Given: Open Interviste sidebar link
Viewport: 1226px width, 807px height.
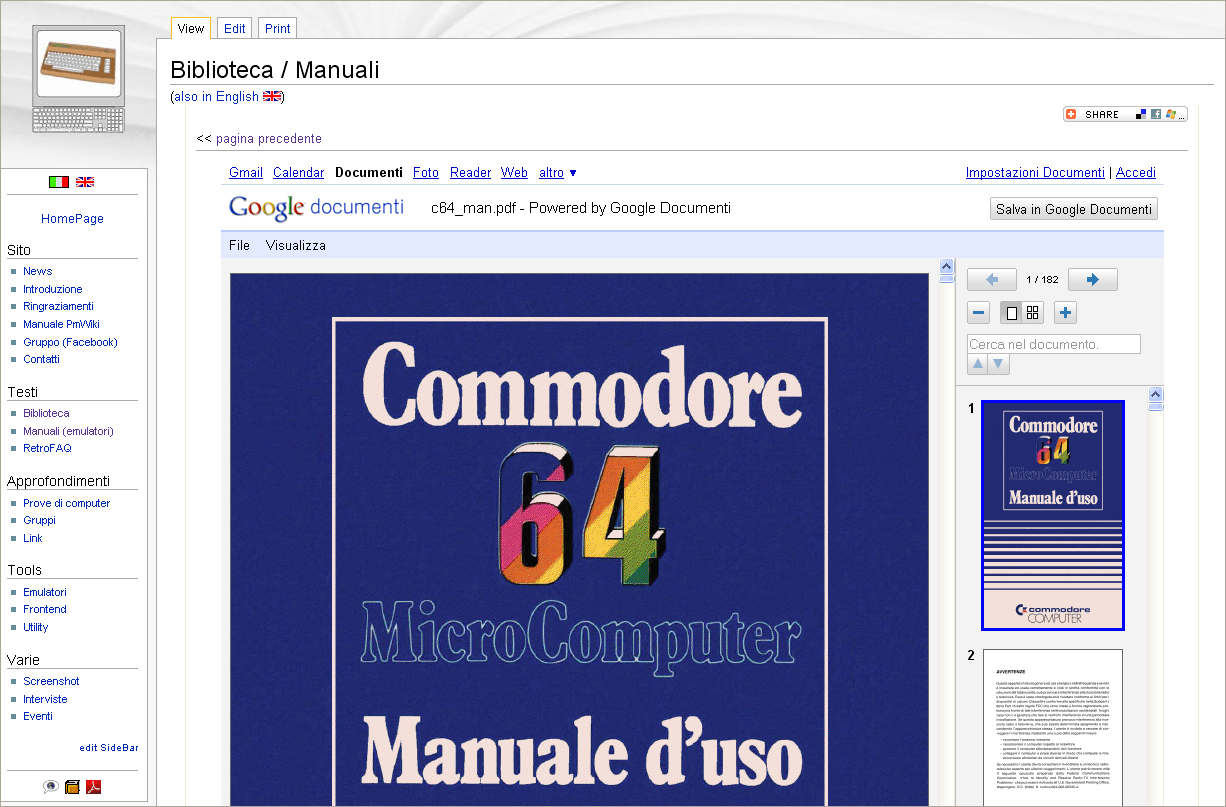Looking at the screenshot, I should coord(45,699).
